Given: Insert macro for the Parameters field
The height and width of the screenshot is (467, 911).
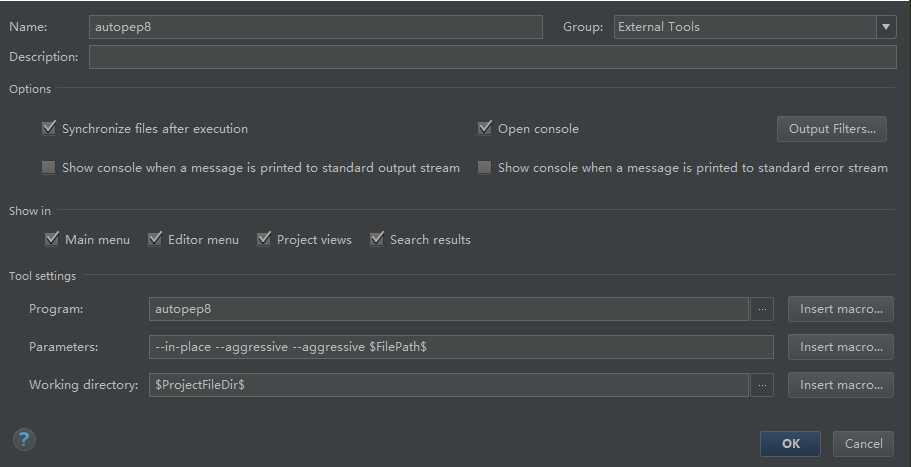Looking at the screenshot, I should (x=841, y=347).
